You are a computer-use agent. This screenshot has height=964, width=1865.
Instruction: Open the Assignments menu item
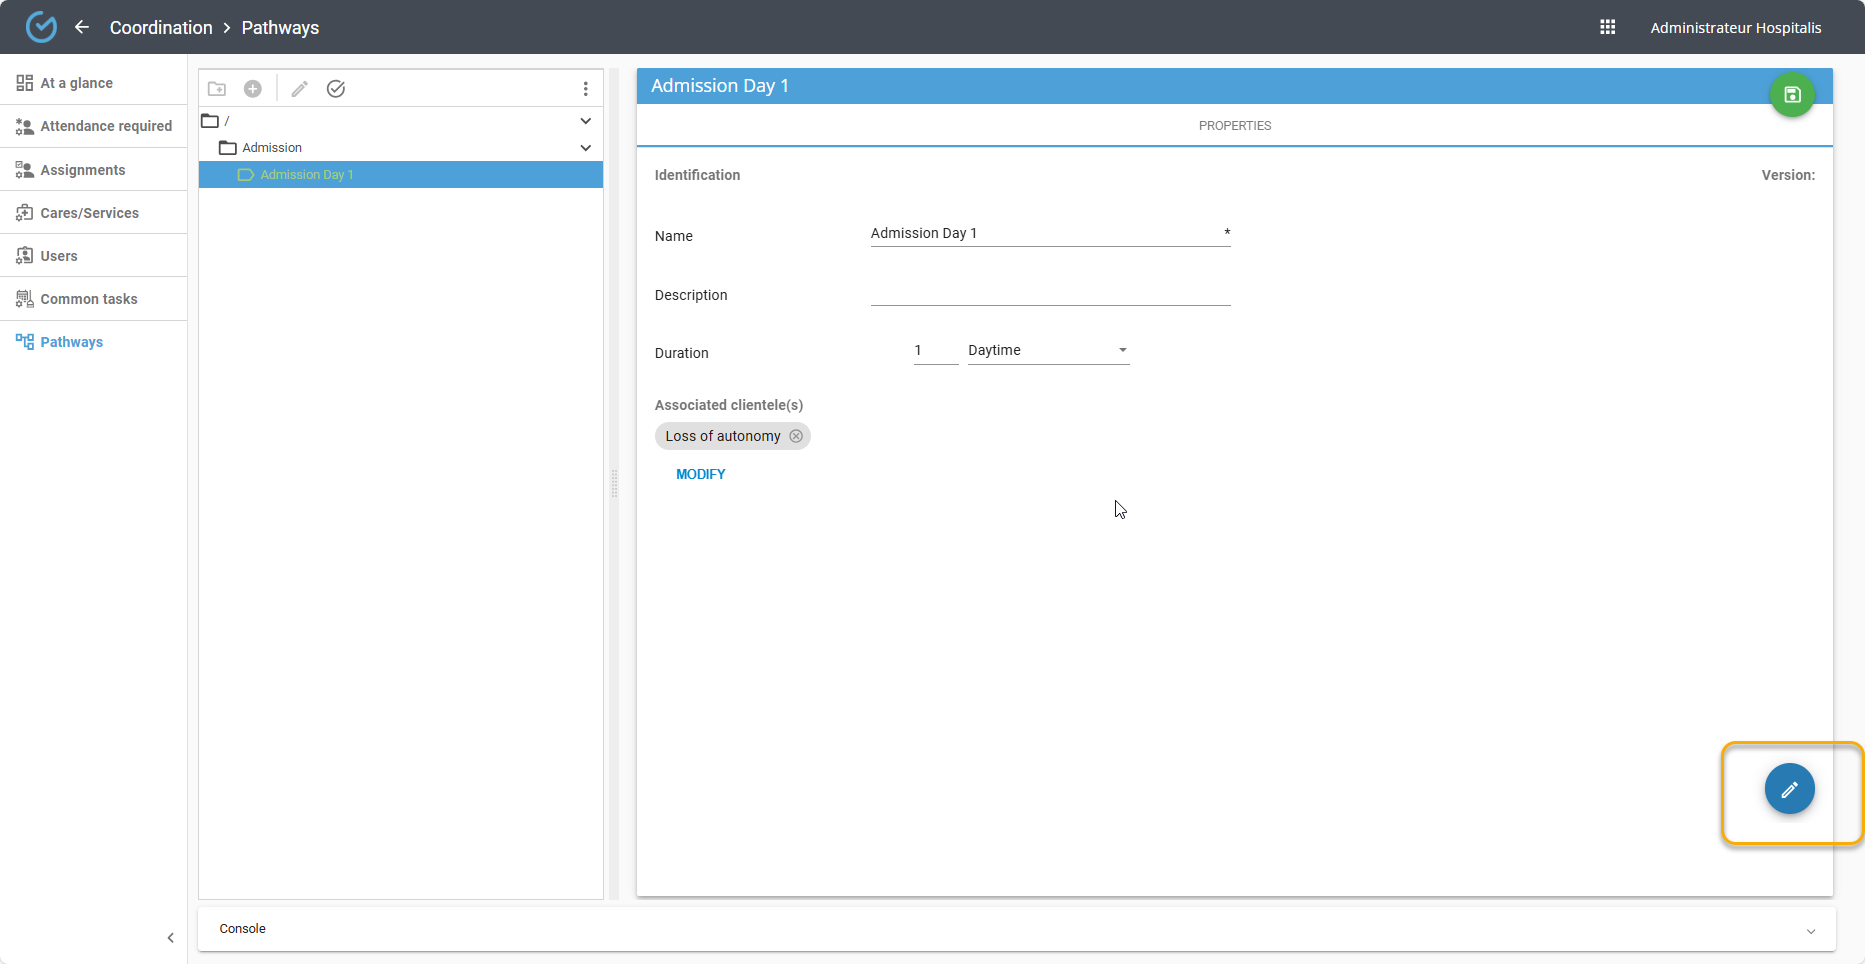(83, 170)
